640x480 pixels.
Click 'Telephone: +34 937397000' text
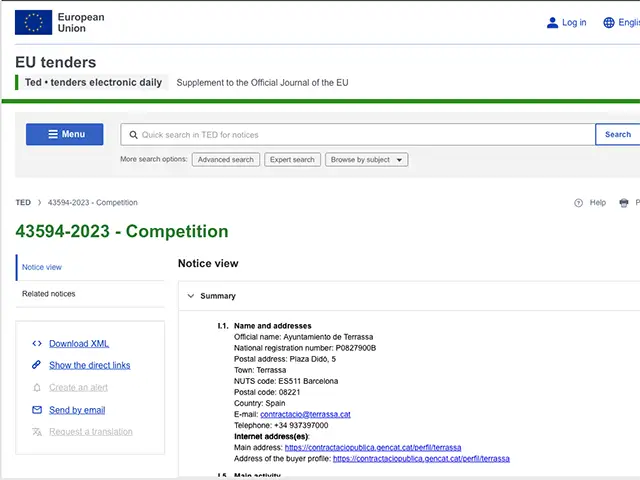pos(281,425)
